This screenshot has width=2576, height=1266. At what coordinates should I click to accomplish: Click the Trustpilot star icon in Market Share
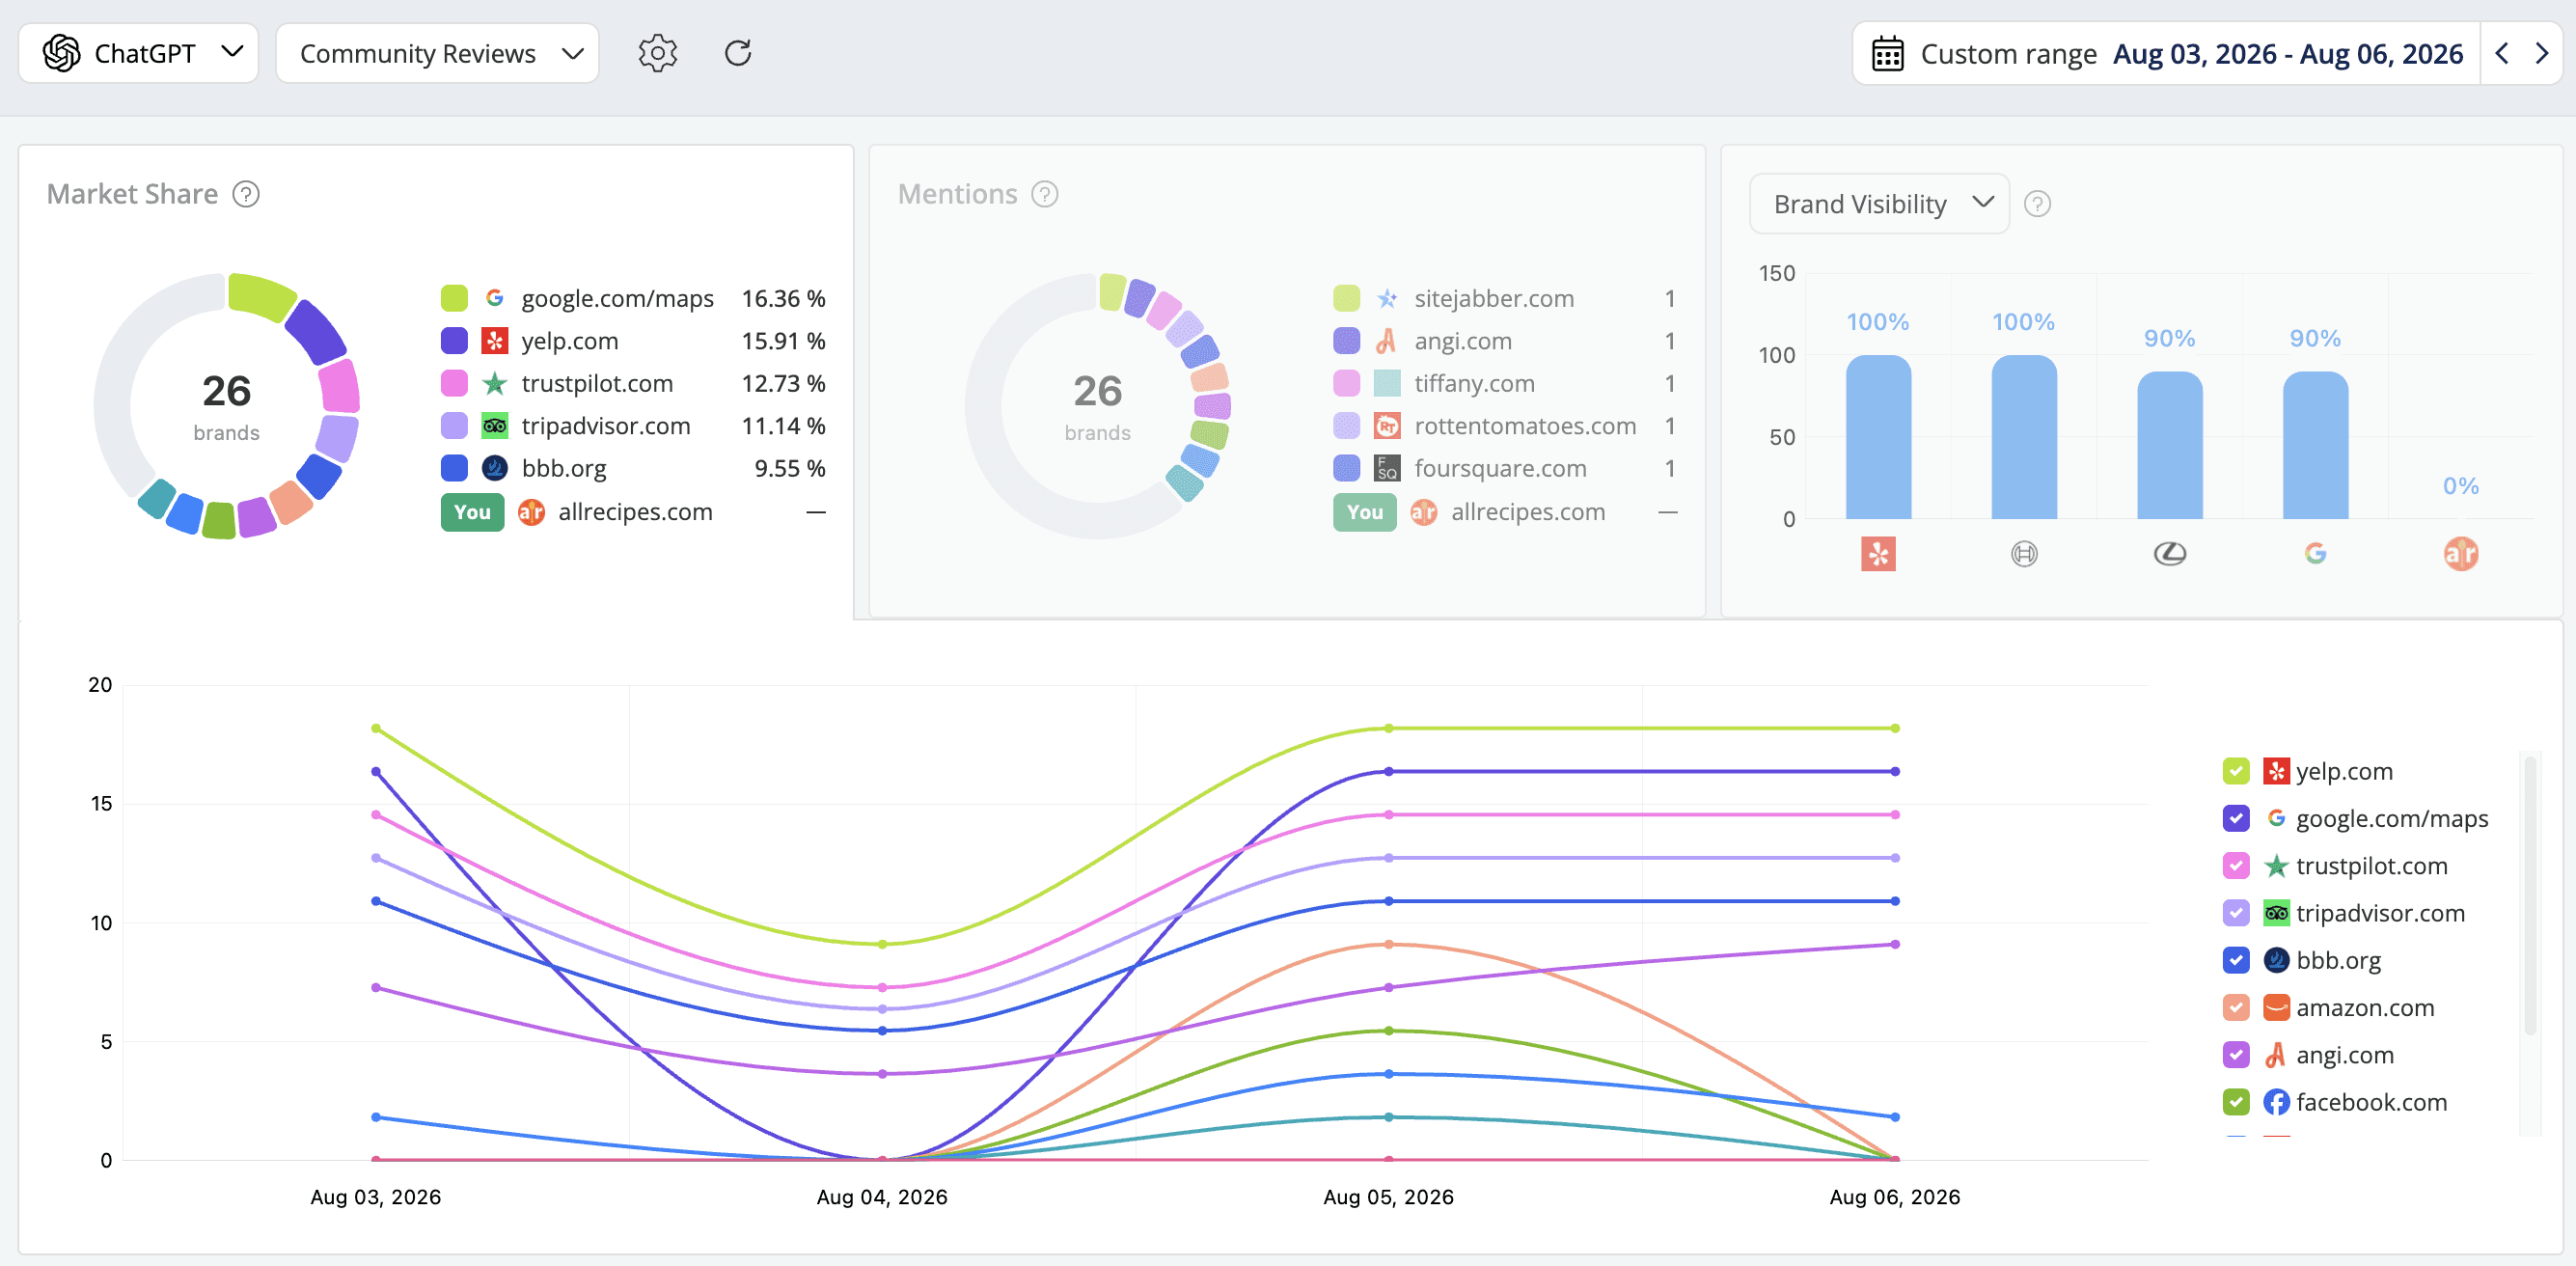point(494,383)
